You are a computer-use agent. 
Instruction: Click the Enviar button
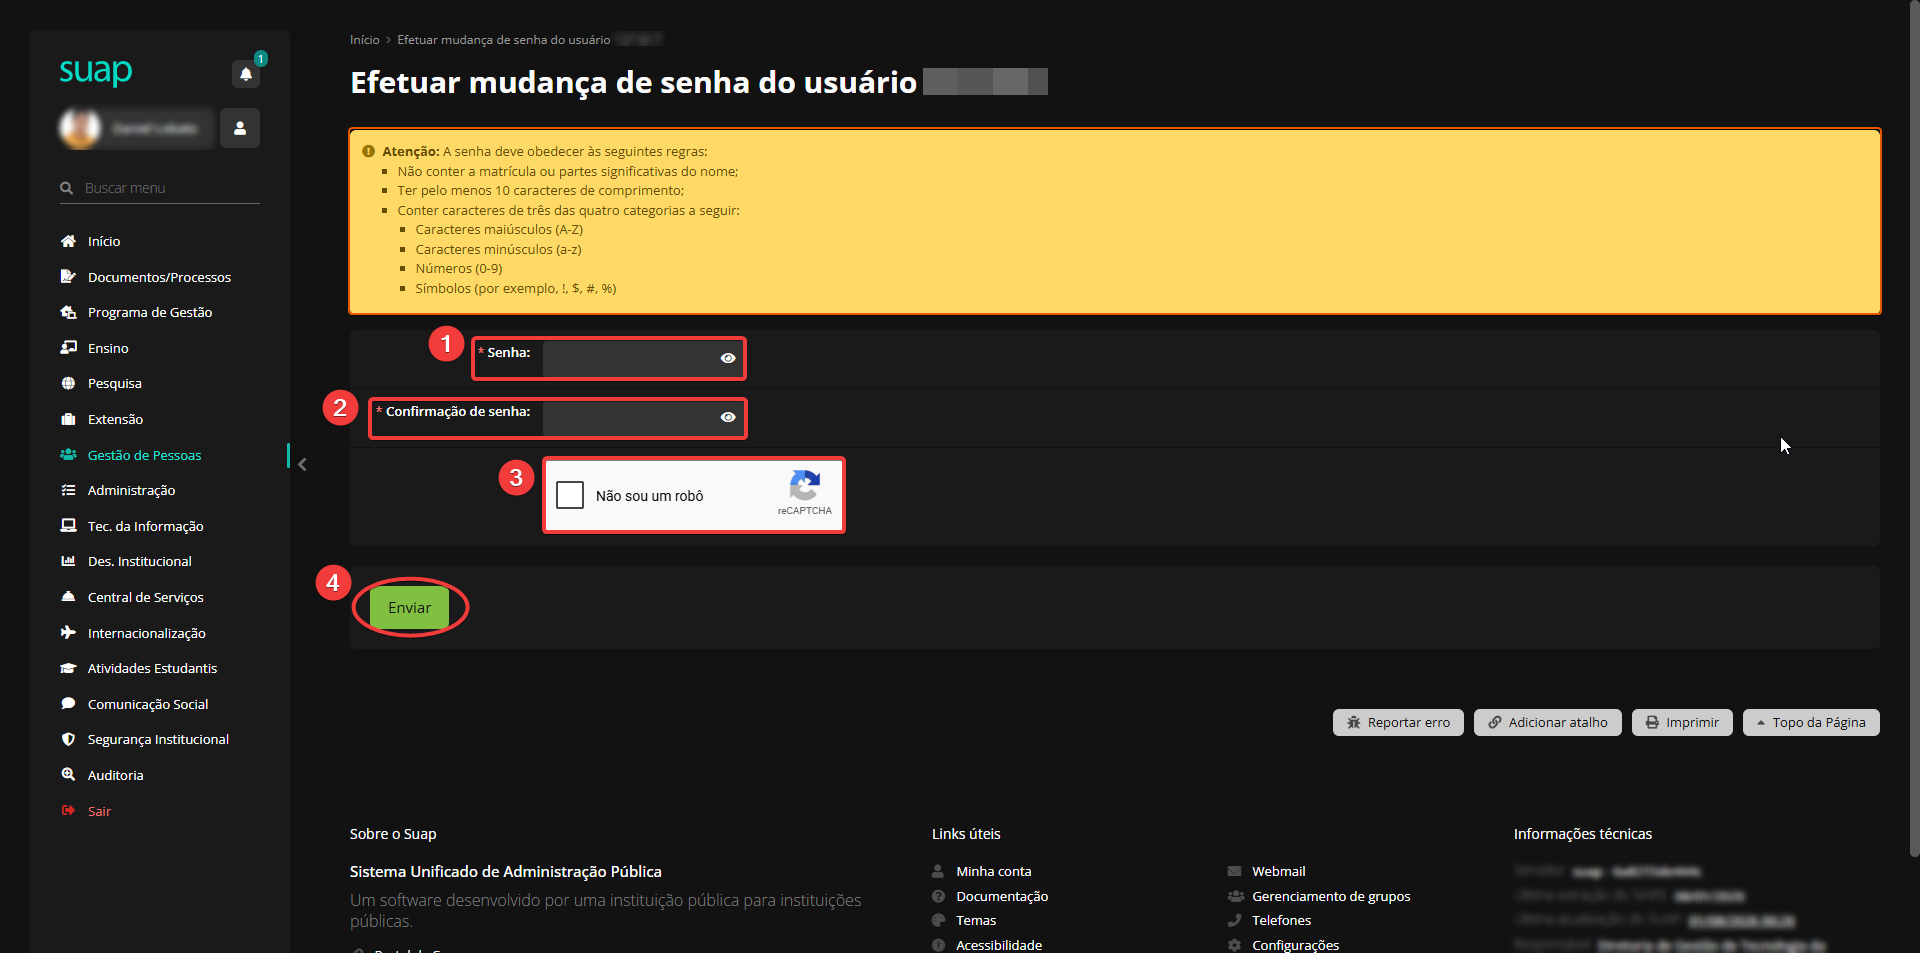409,608
